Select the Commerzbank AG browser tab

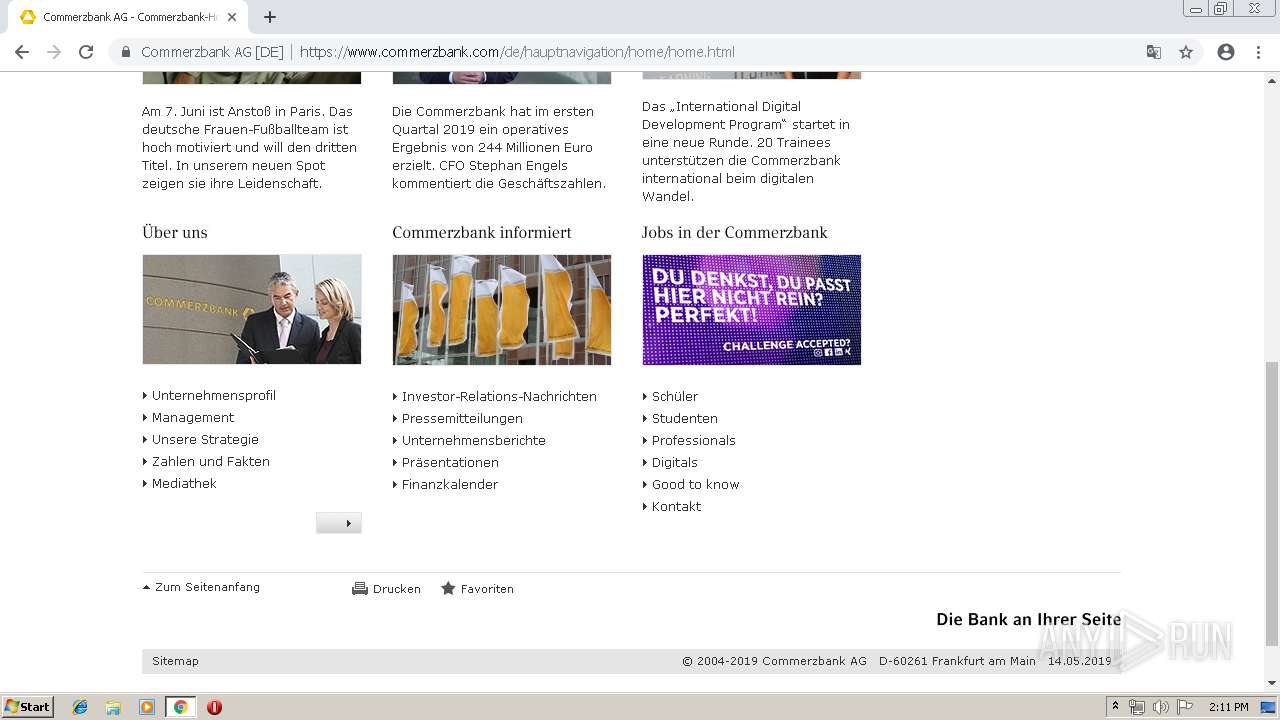(x=128, y=17)
